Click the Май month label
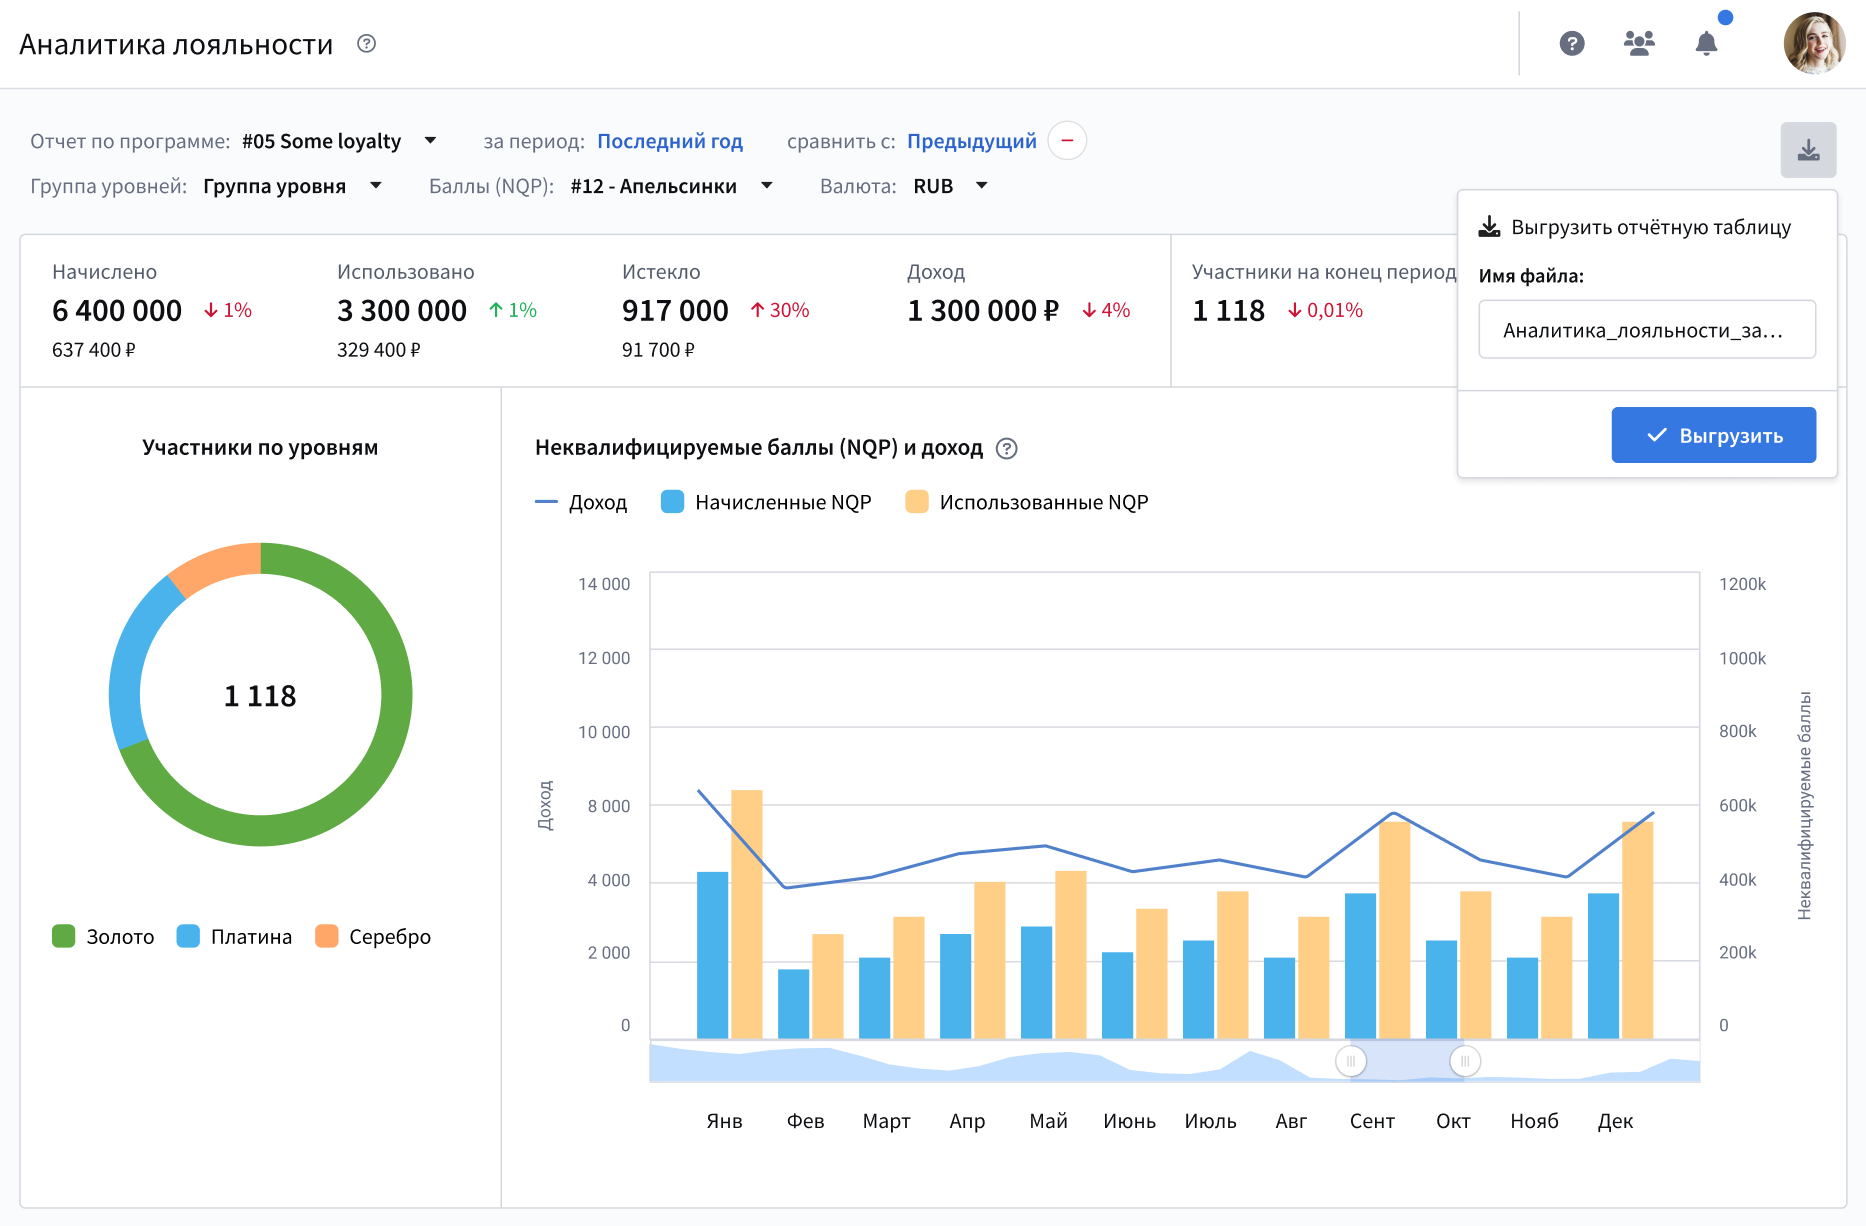Image resolution: width=1866 pixels, height=1226 pixels. coord(1048,1121)
